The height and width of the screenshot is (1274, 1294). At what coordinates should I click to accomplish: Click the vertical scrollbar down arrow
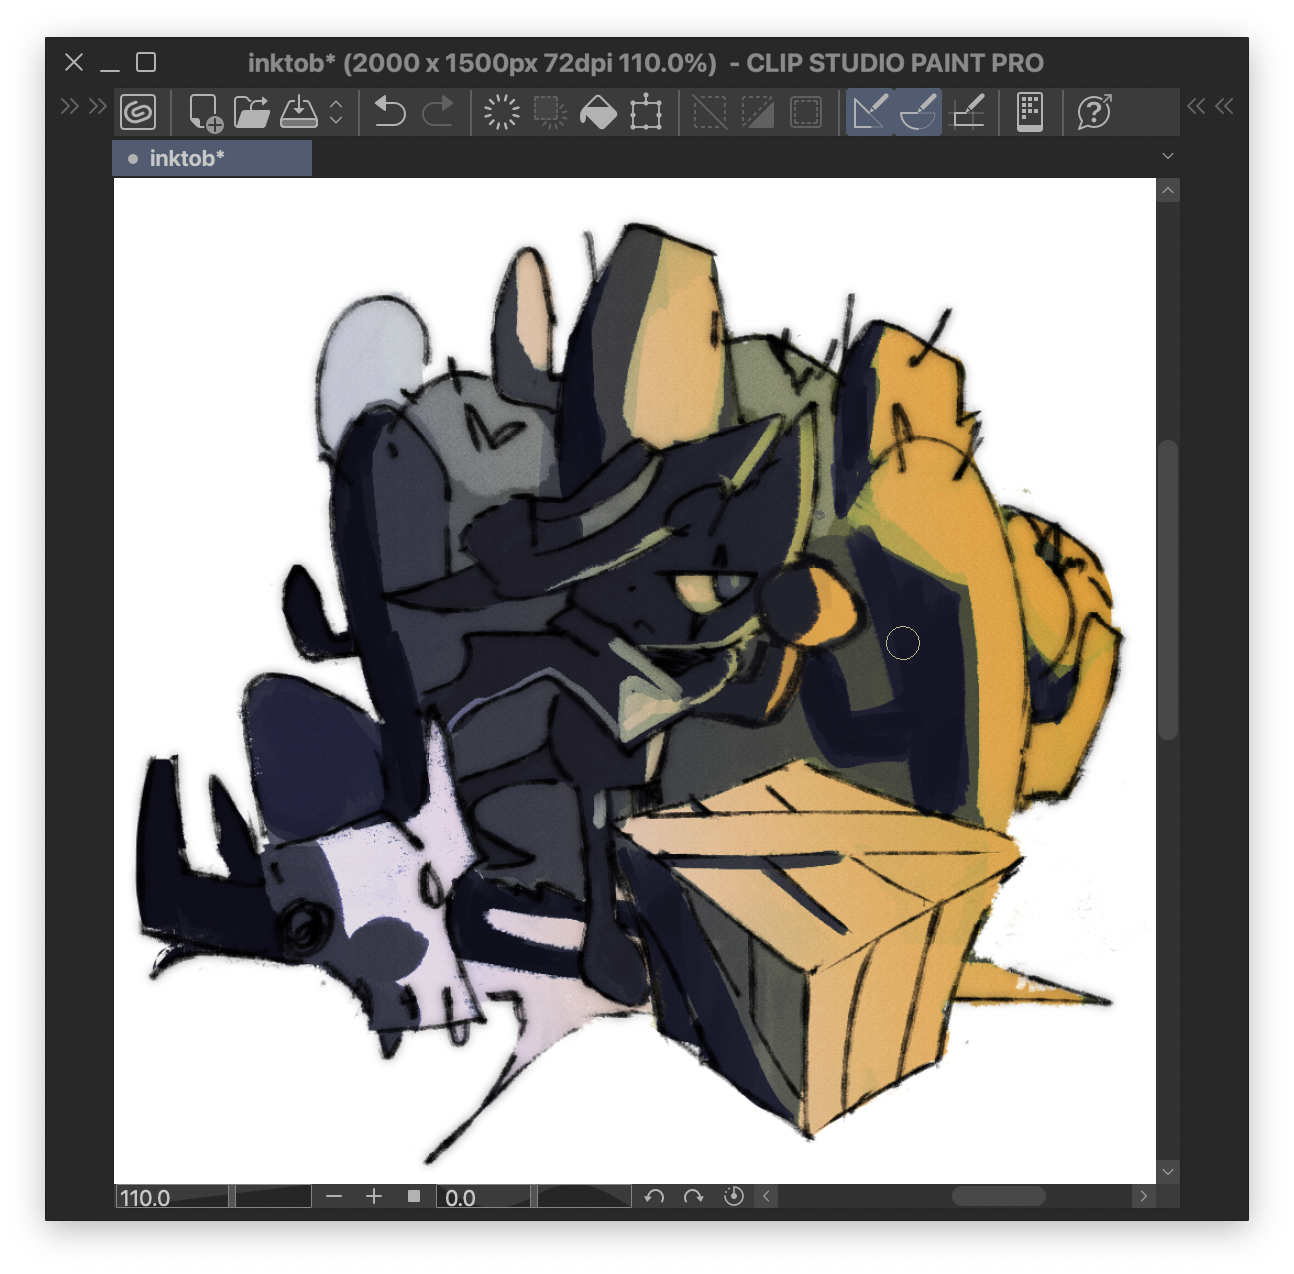[x=1168, y=1171]
